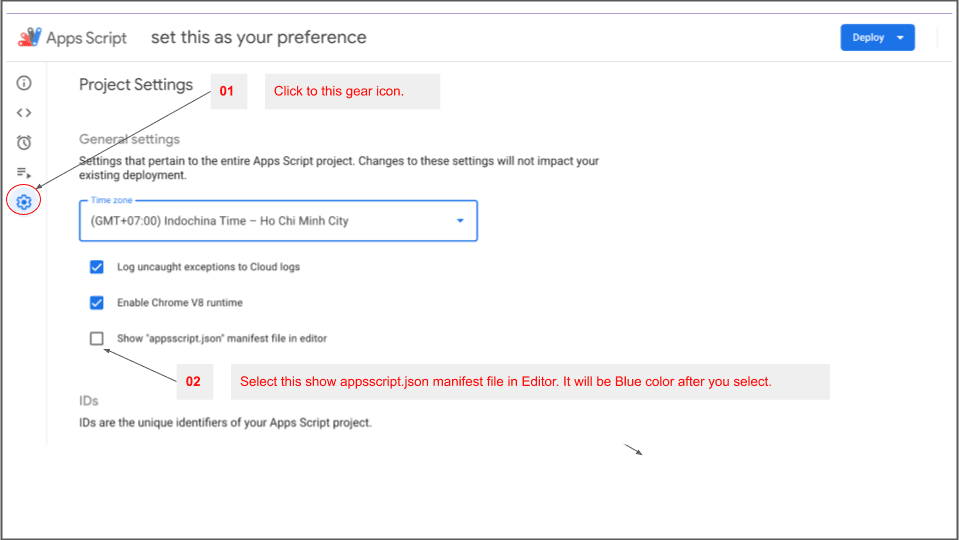Open the Deploy button dropdown arrow

[900, 38]
